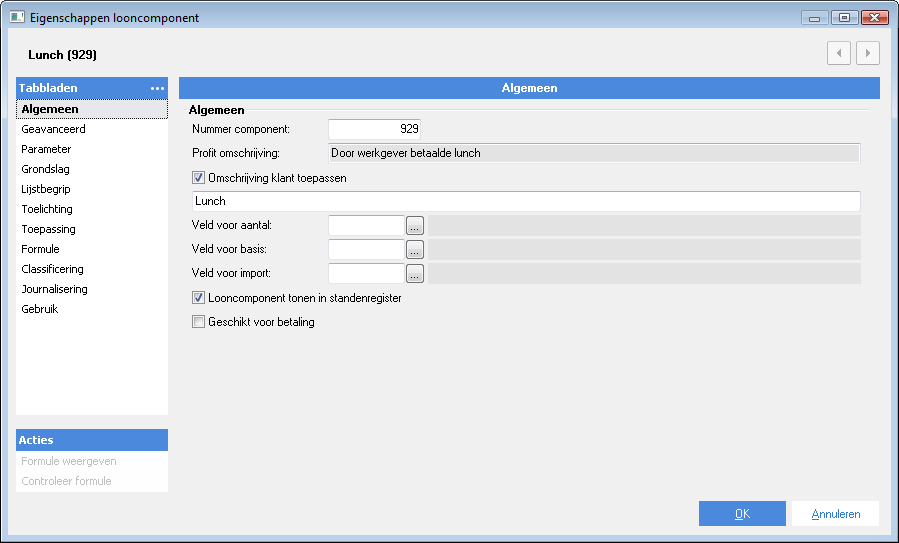Image resolution: width=899 pixels, height=543 pixels.
Task: Open the Formule tab
Action: pyautogui.click(x=92, y=249)
